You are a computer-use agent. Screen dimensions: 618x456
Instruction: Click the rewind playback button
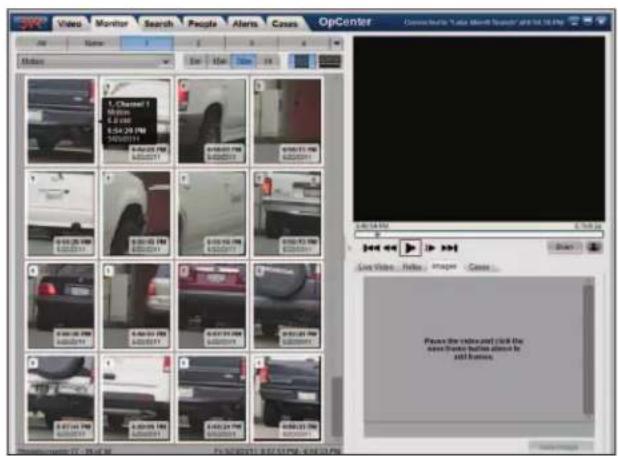click(390, 248)
